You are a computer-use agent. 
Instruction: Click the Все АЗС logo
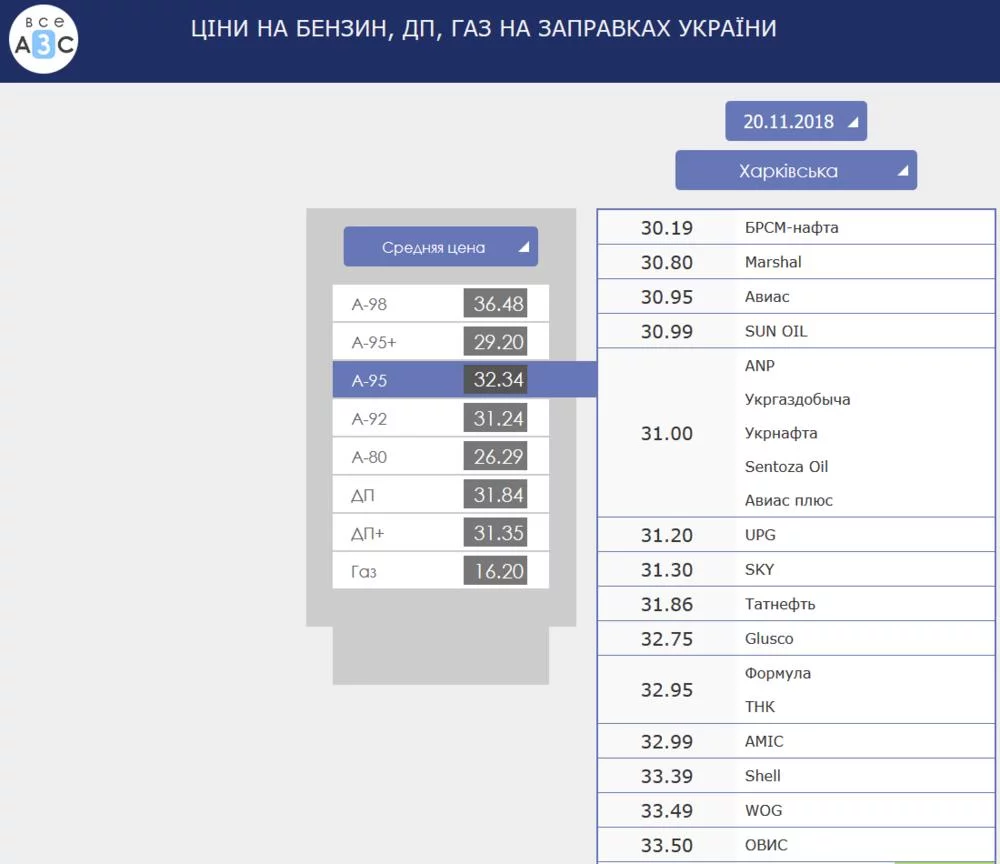(x=43, y=39)
